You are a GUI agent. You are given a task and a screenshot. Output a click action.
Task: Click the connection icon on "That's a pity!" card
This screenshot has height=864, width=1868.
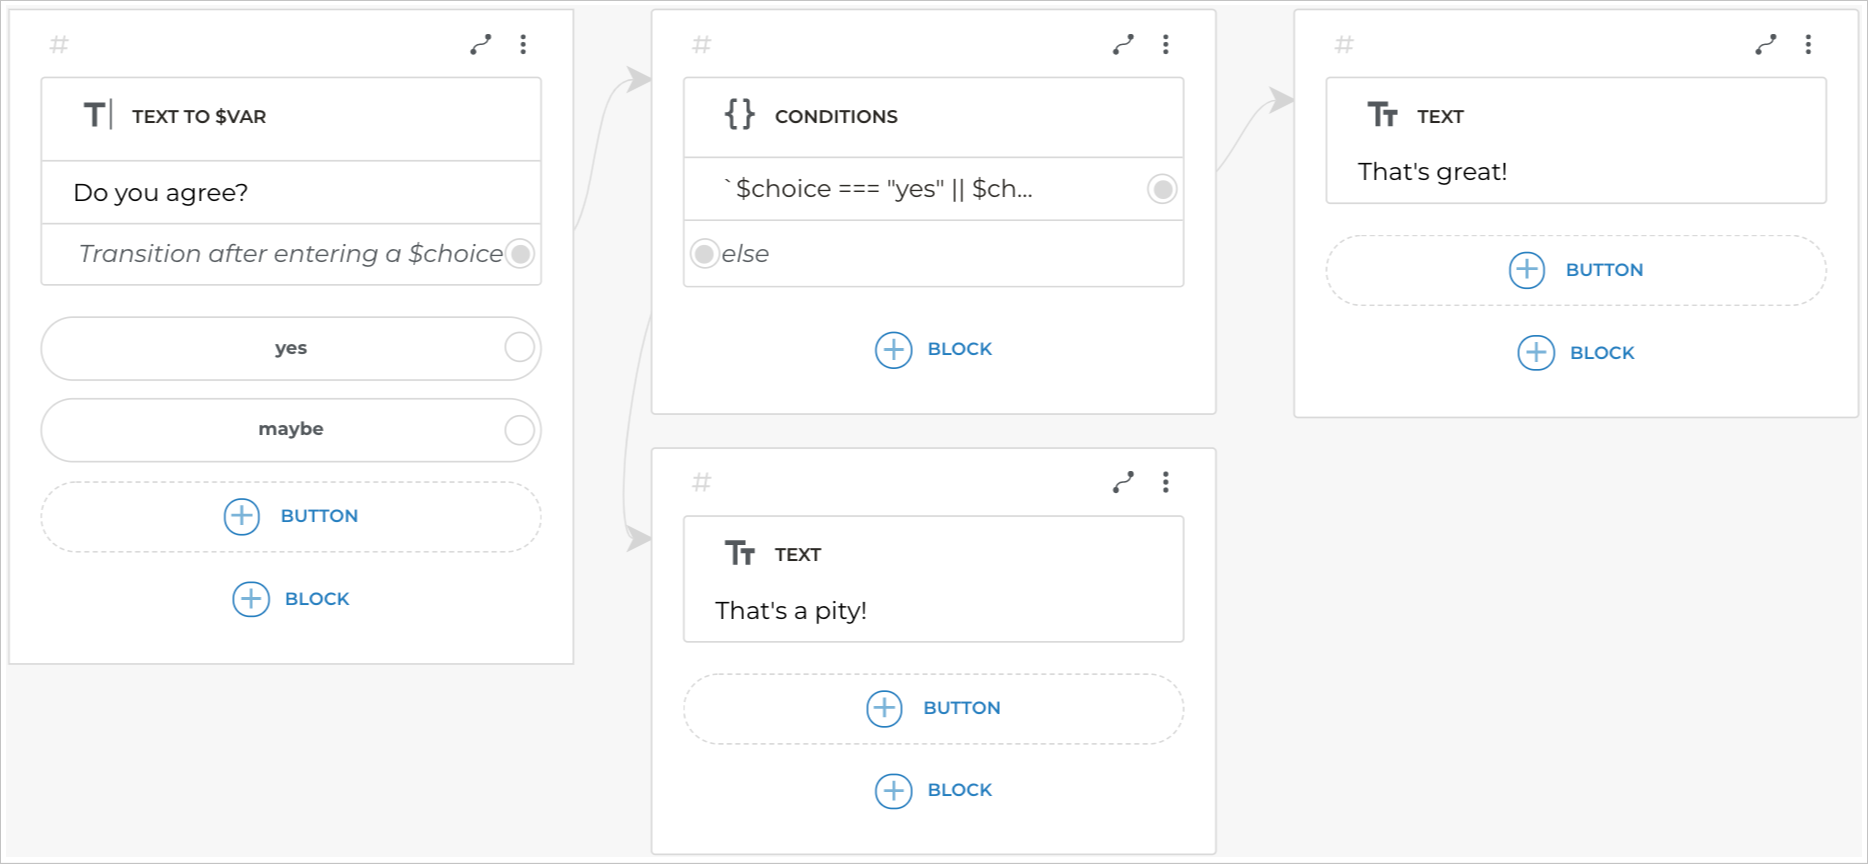(x=1123, y=483)
